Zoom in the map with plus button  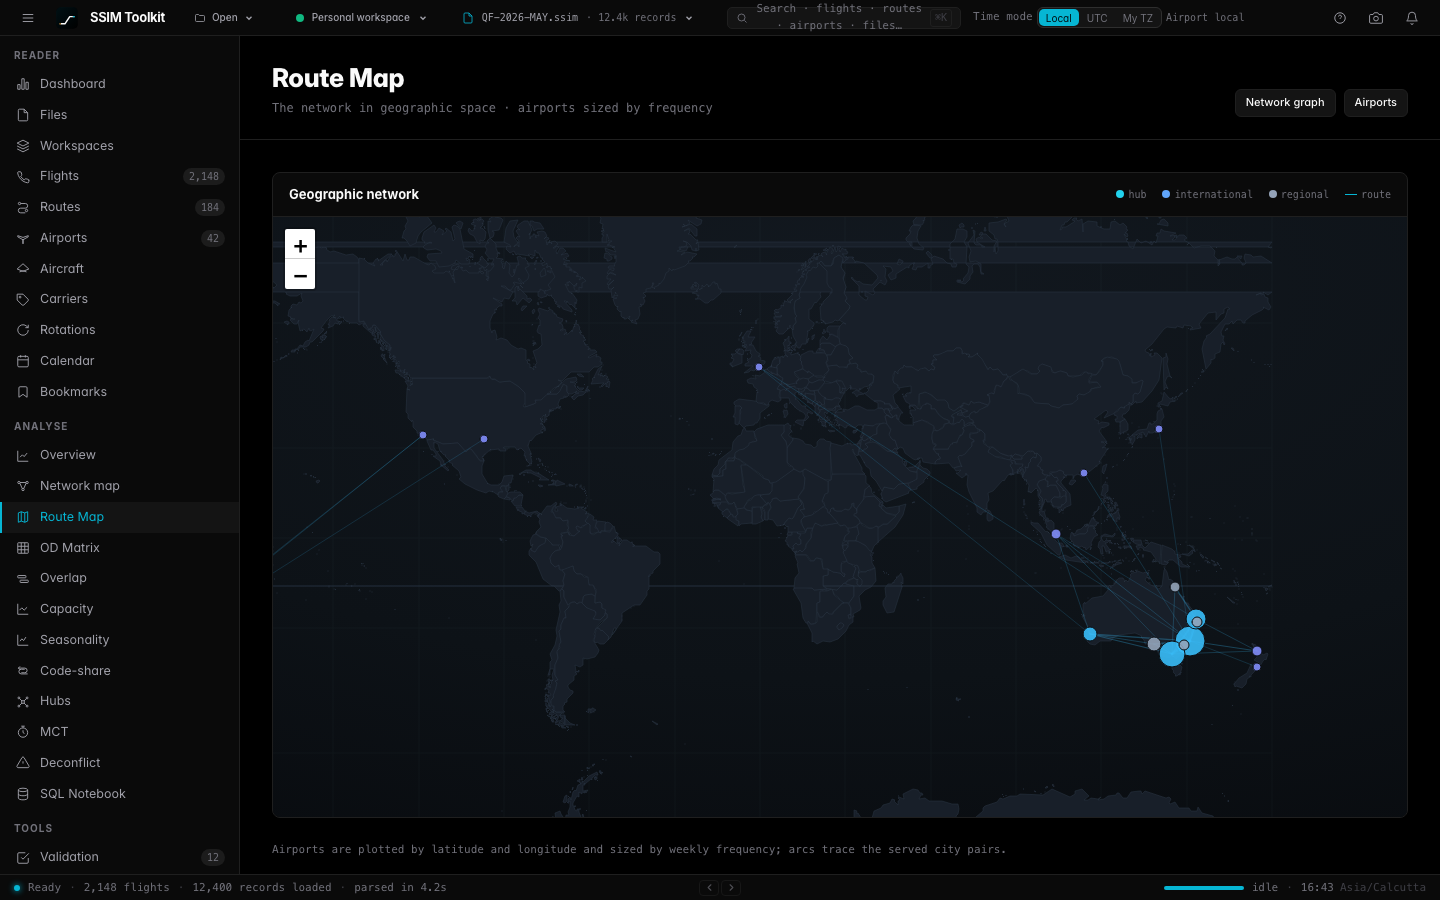click(x=300, y=245)
